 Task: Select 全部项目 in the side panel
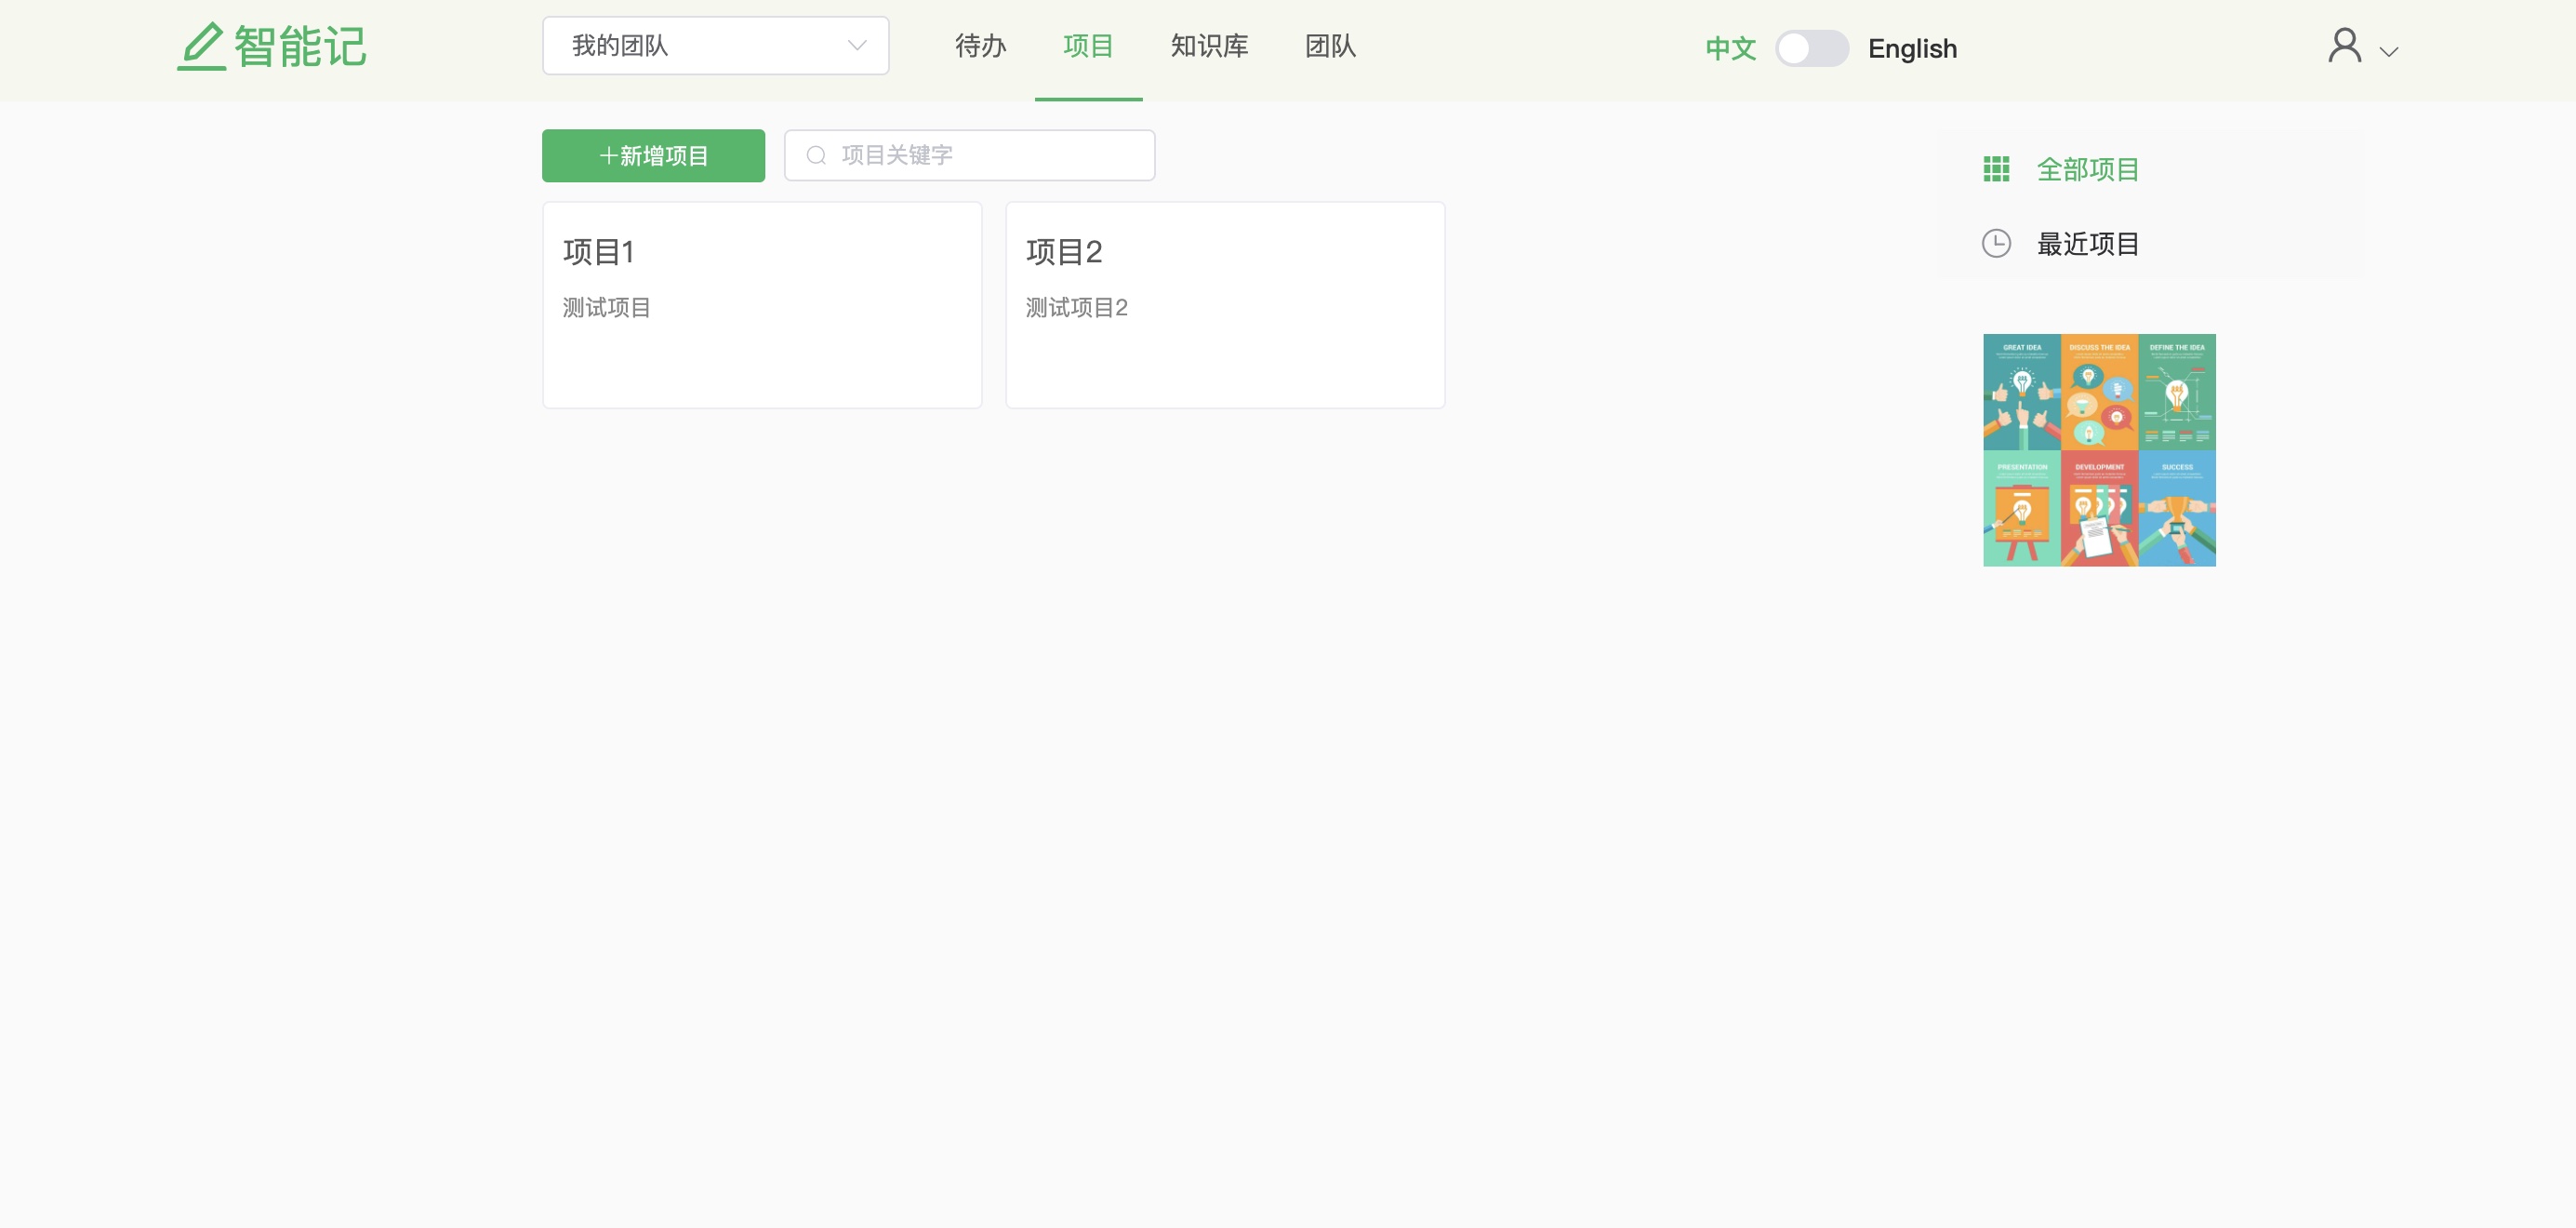click(x=2087, y=169)
